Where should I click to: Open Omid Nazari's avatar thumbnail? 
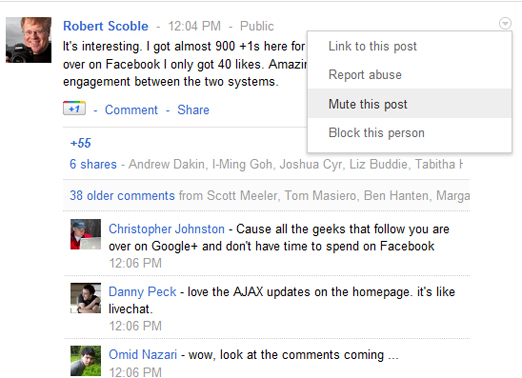pos(86,361)
